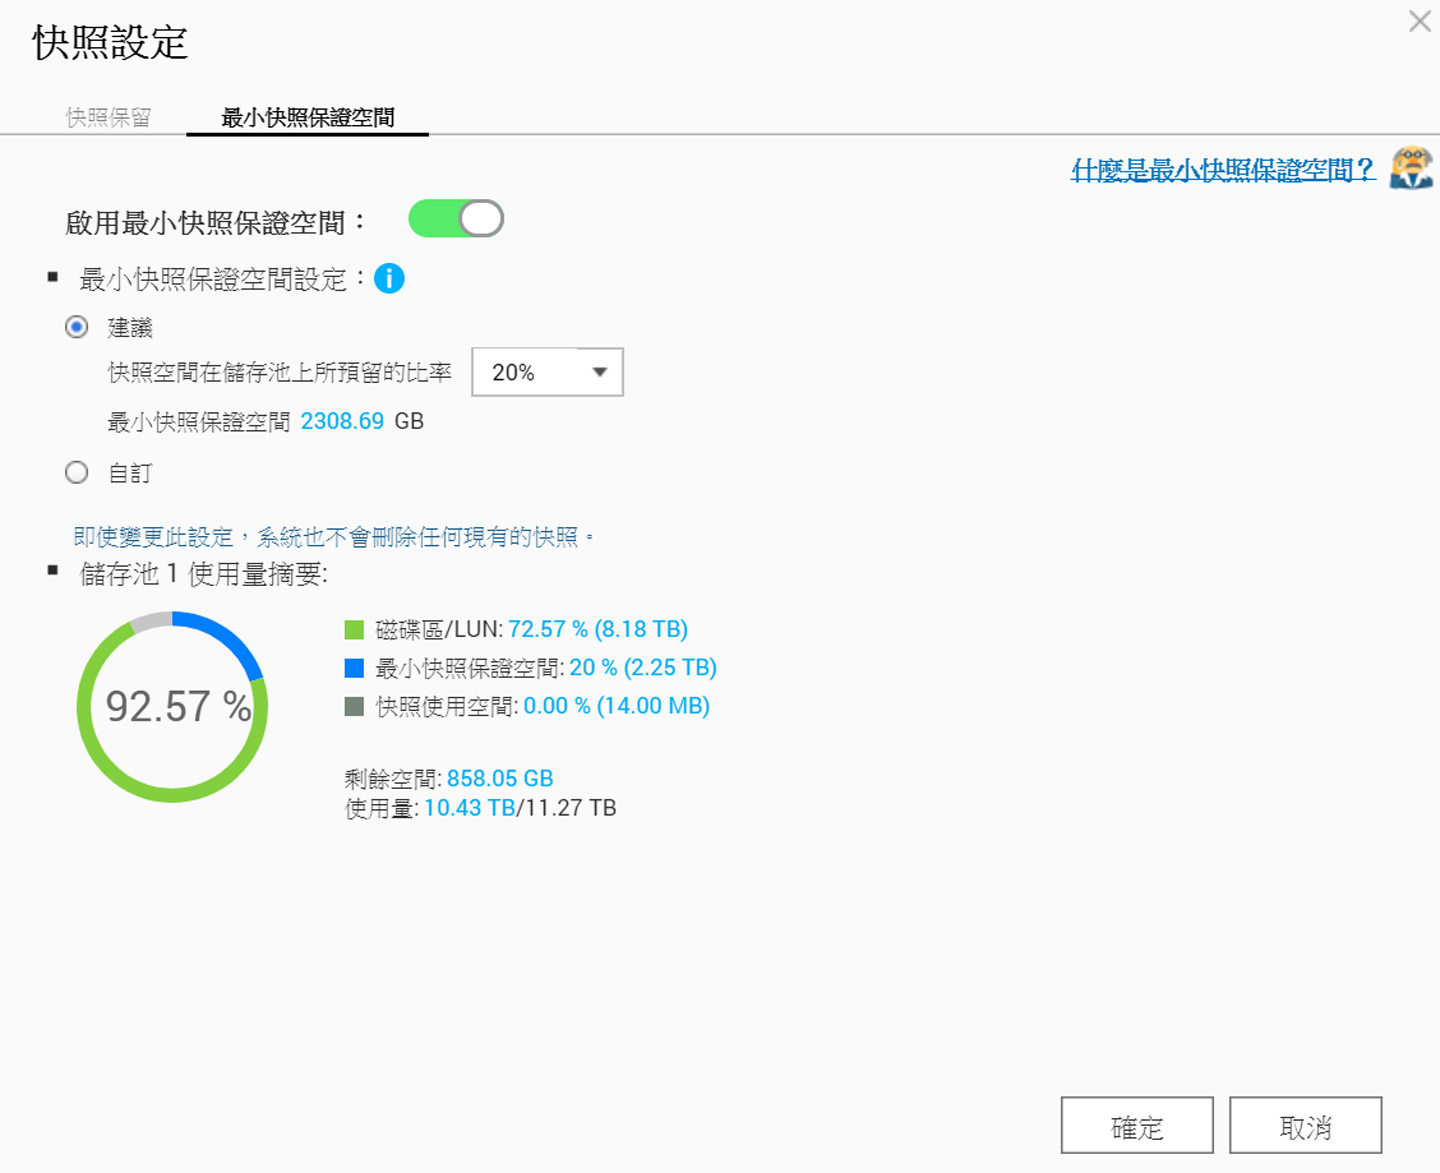Disable the 啟用最小快照保證空間 toggle
Image resolution: width=1440 pixels, height=1173 pixels.
click(x=456, y=218)
